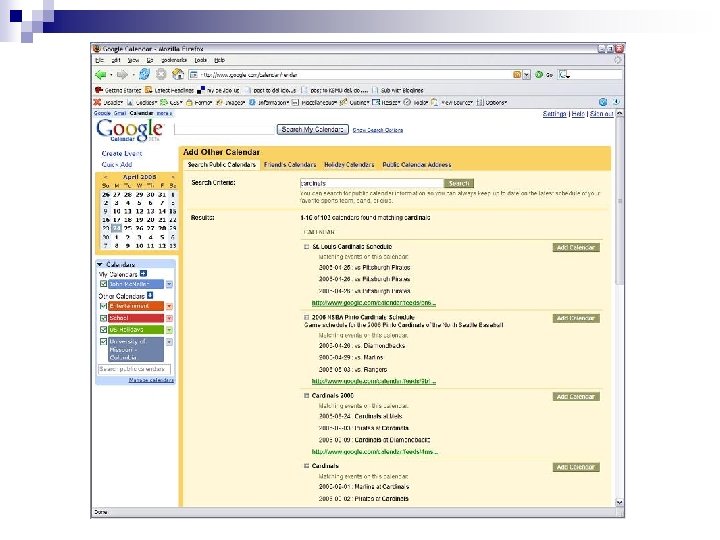The image size is (720, 540).
Task: Select the Search Public Calendars tab
Action: pyautogui.click(x=221, y=164)
